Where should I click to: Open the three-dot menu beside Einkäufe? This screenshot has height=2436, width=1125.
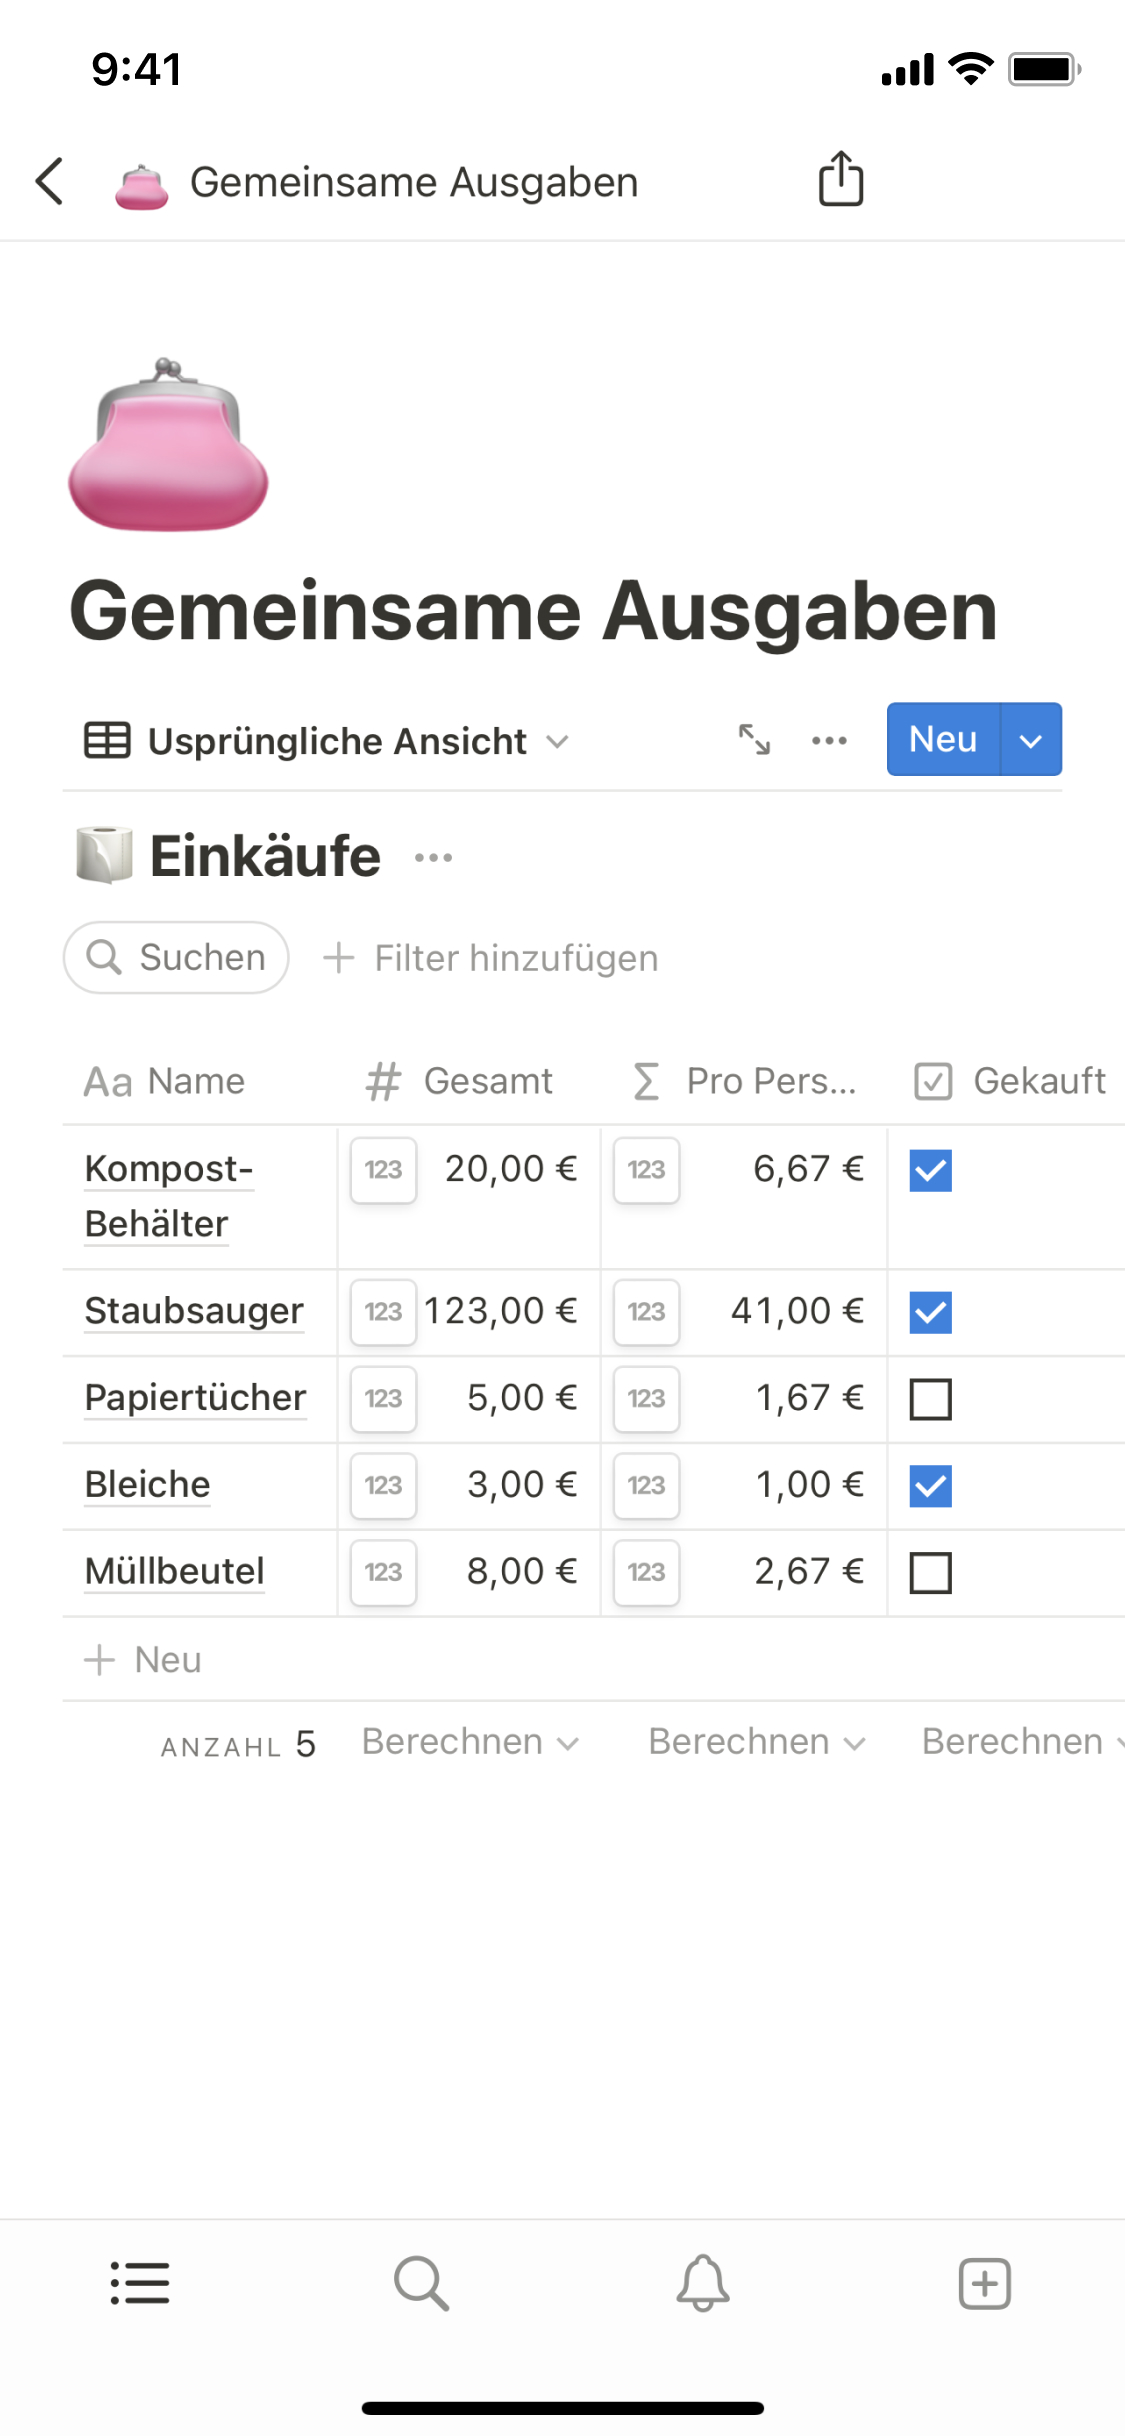433,858
